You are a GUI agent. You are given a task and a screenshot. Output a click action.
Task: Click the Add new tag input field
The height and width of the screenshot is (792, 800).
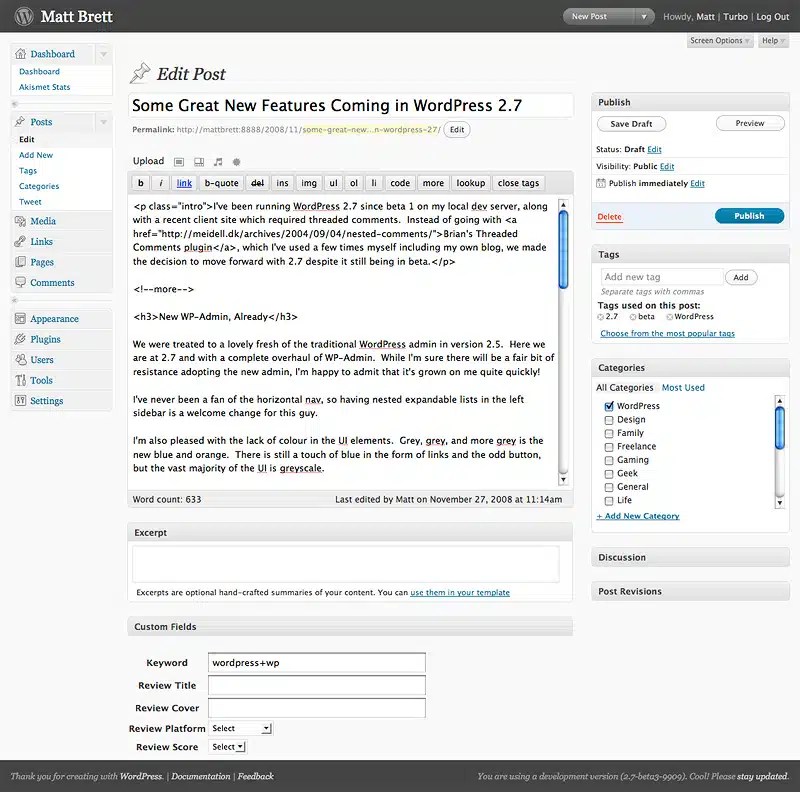point(662,277)
